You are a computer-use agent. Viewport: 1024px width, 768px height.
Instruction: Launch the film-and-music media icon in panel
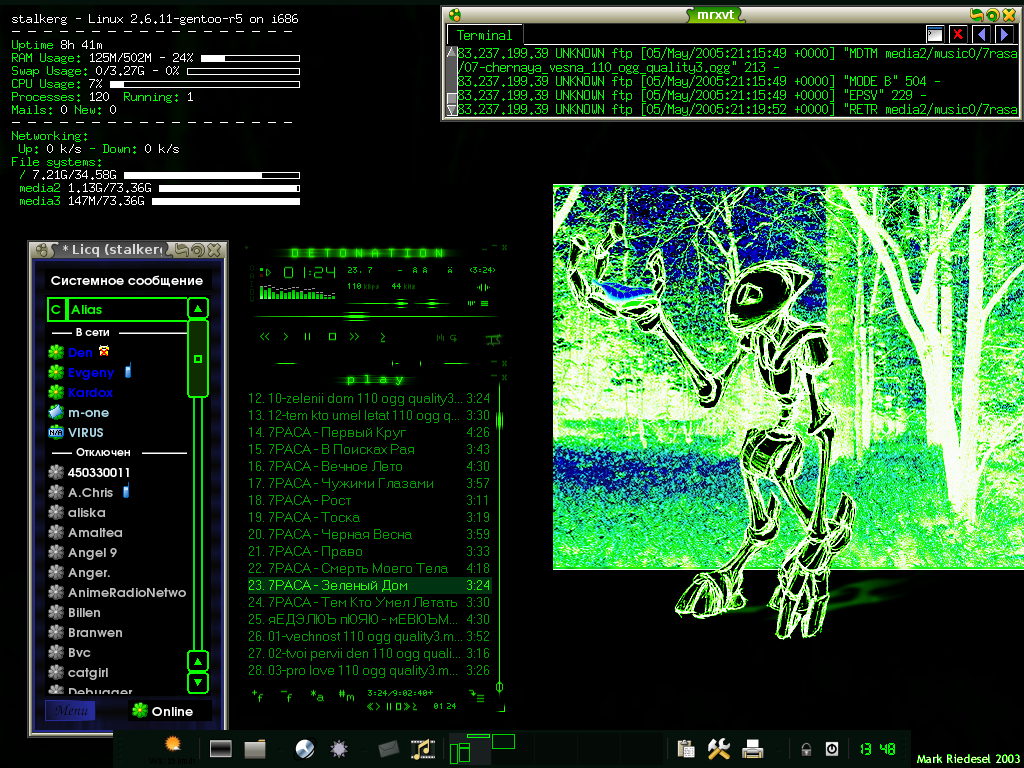coord(423,749)
